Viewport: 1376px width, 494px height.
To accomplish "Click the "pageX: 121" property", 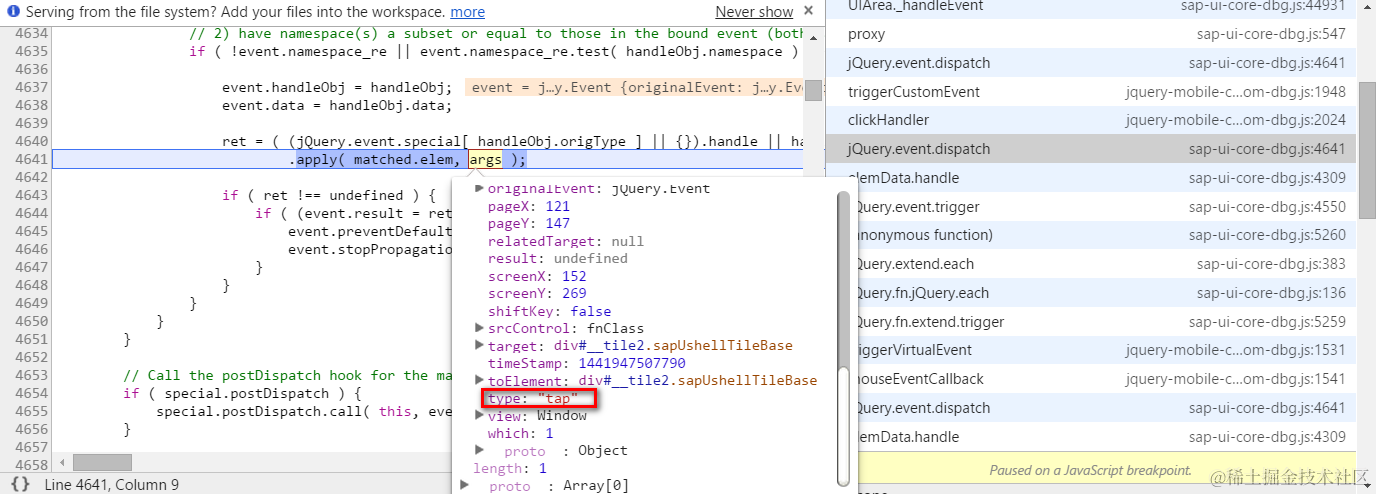I will click(529, 206).
